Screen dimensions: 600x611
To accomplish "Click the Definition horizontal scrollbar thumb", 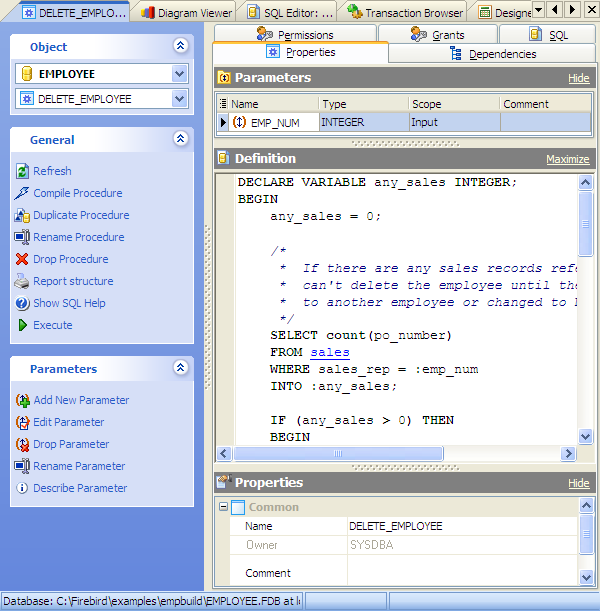I will [x=338, y=454].
